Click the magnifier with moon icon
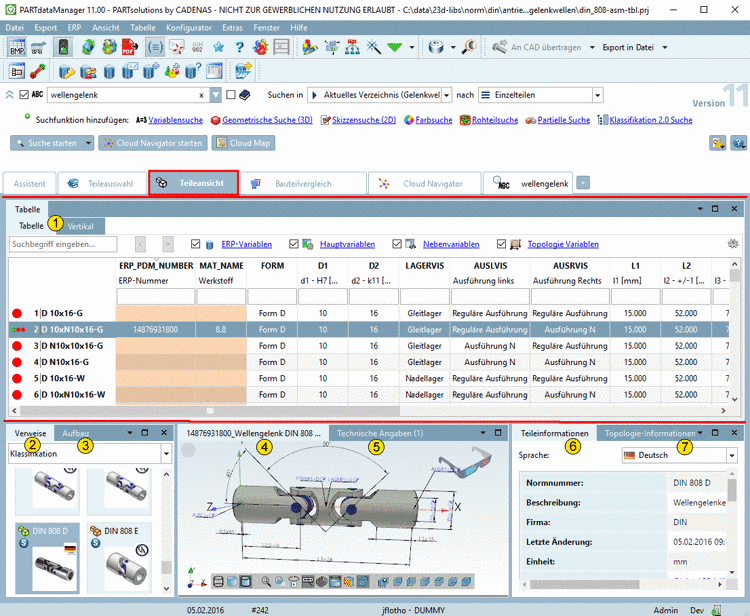This screenshot has width=750, height=616. coord(469,47)
